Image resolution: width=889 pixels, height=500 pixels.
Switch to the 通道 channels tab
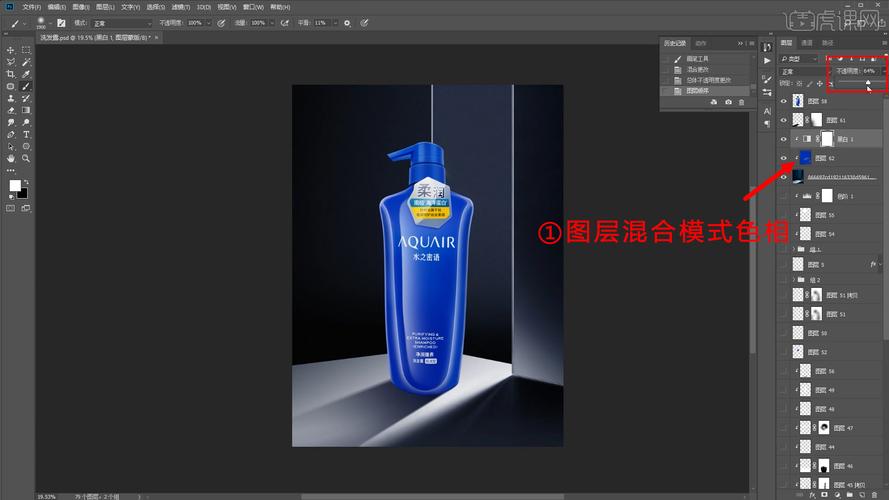[x=806, y=43]
